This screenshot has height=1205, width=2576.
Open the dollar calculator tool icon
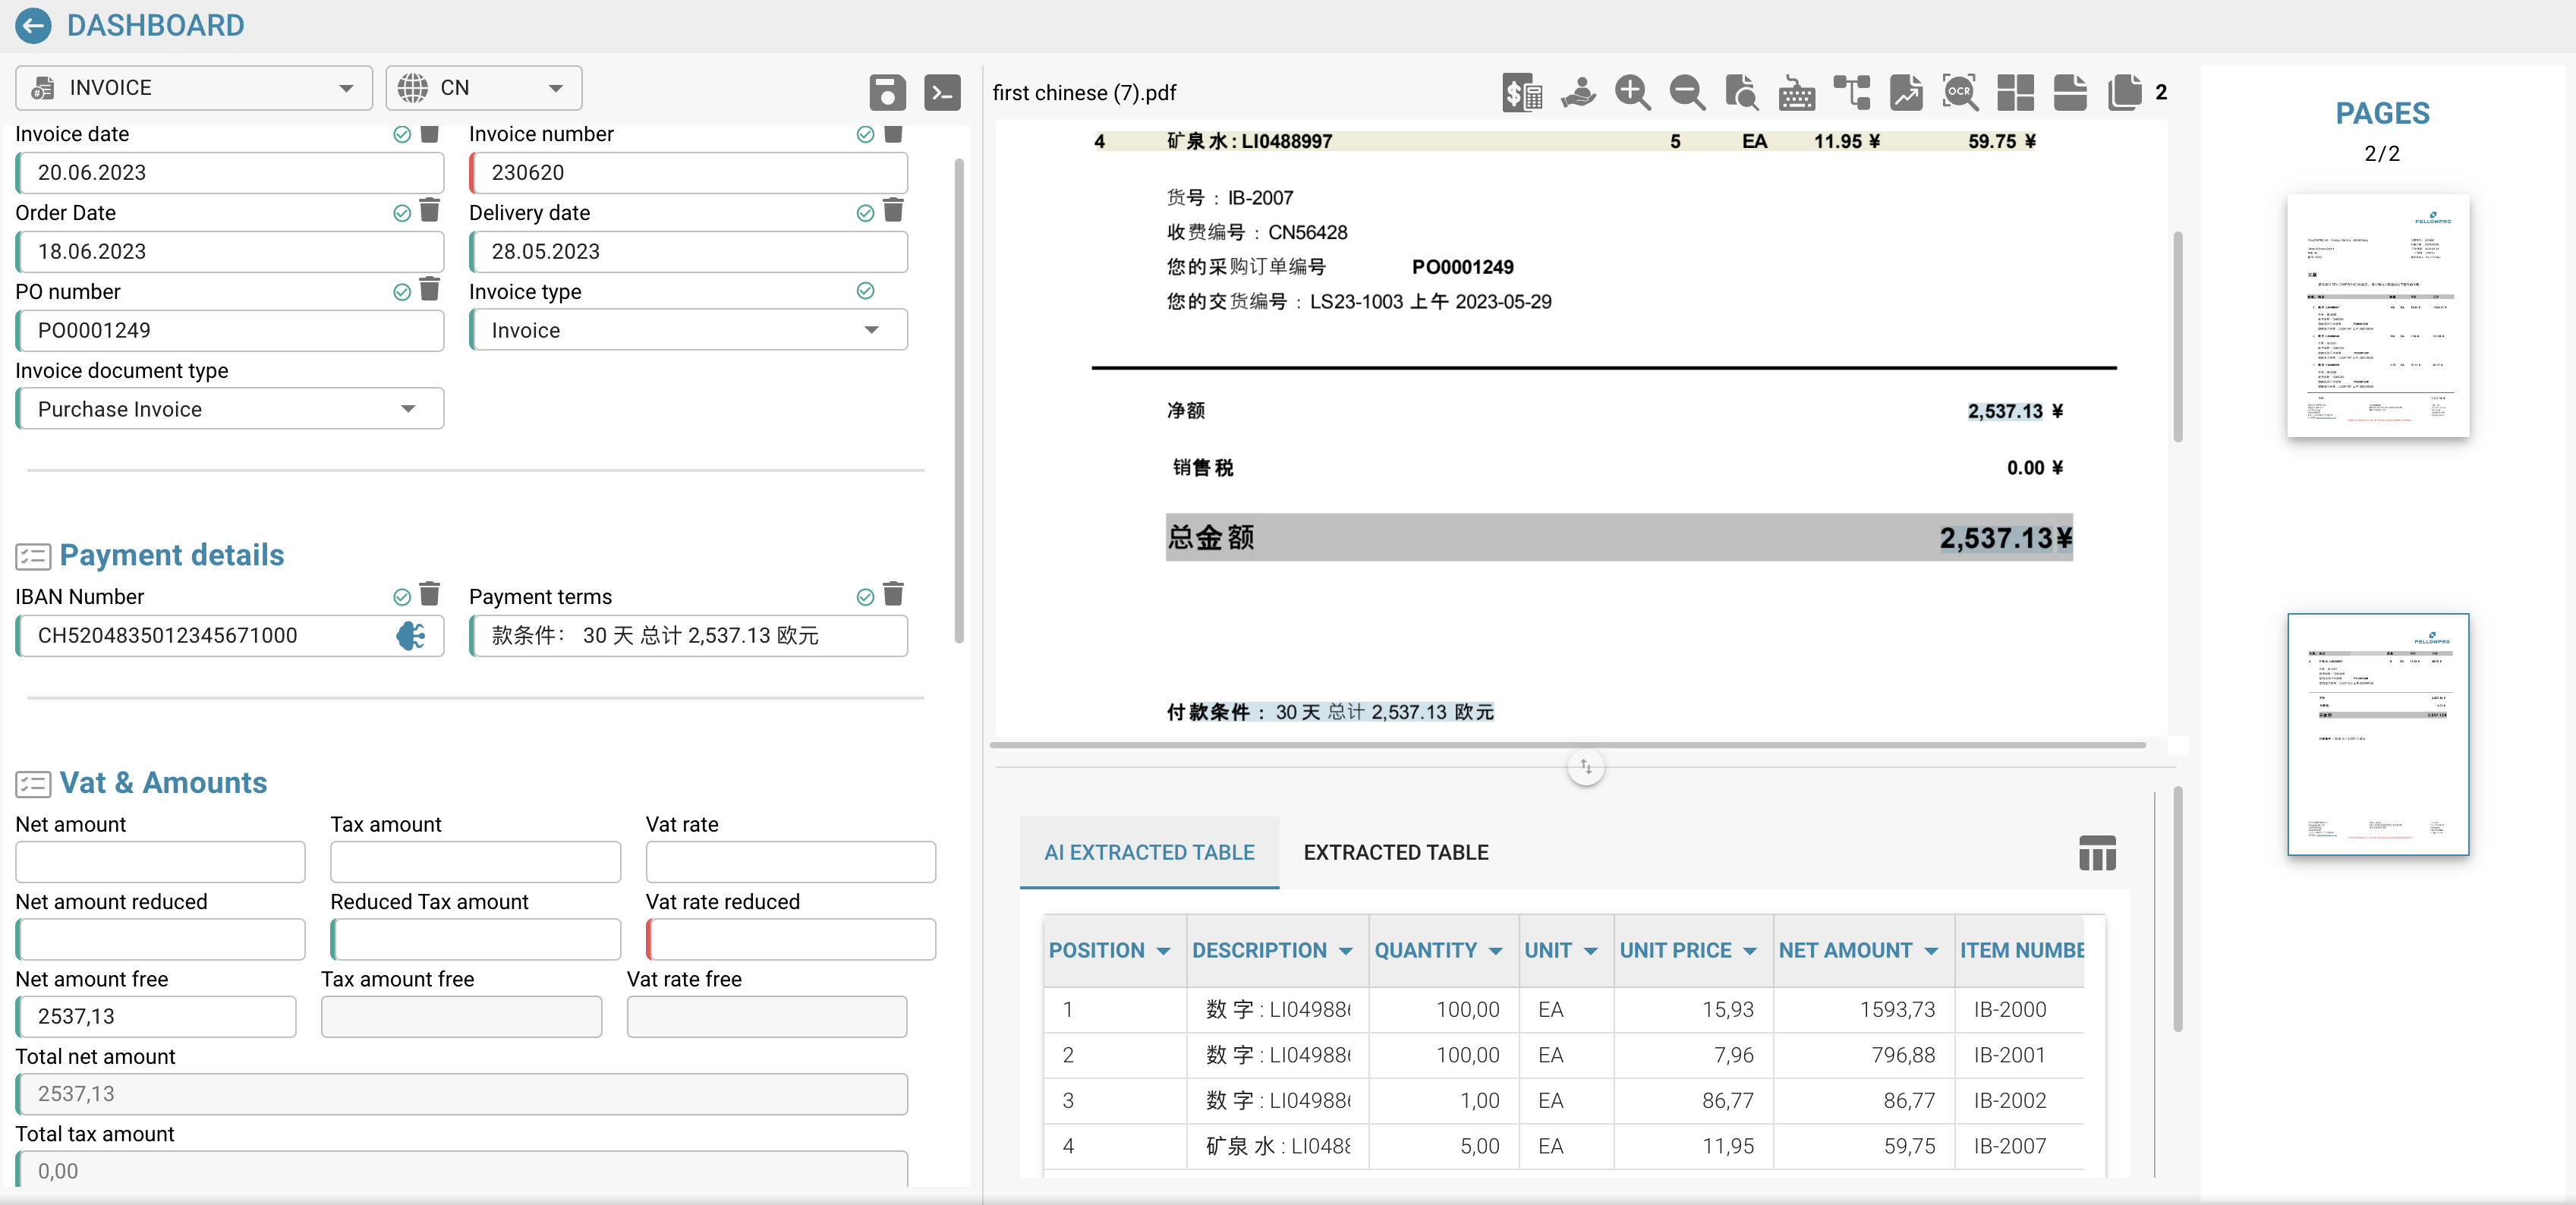(1522, 92)
